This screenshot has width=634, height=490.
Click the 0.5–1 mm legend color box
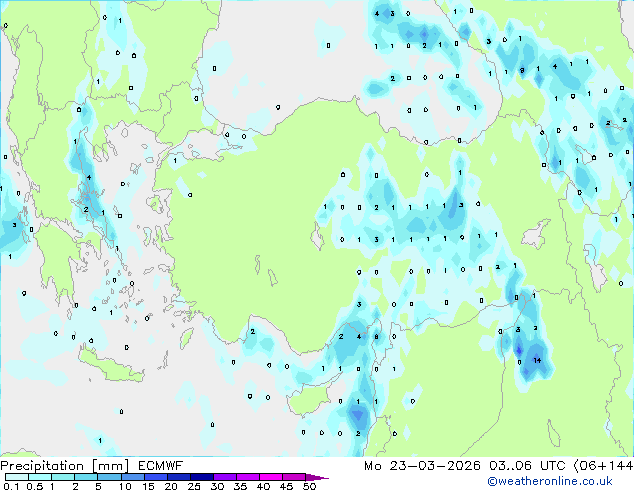(40, 477)
